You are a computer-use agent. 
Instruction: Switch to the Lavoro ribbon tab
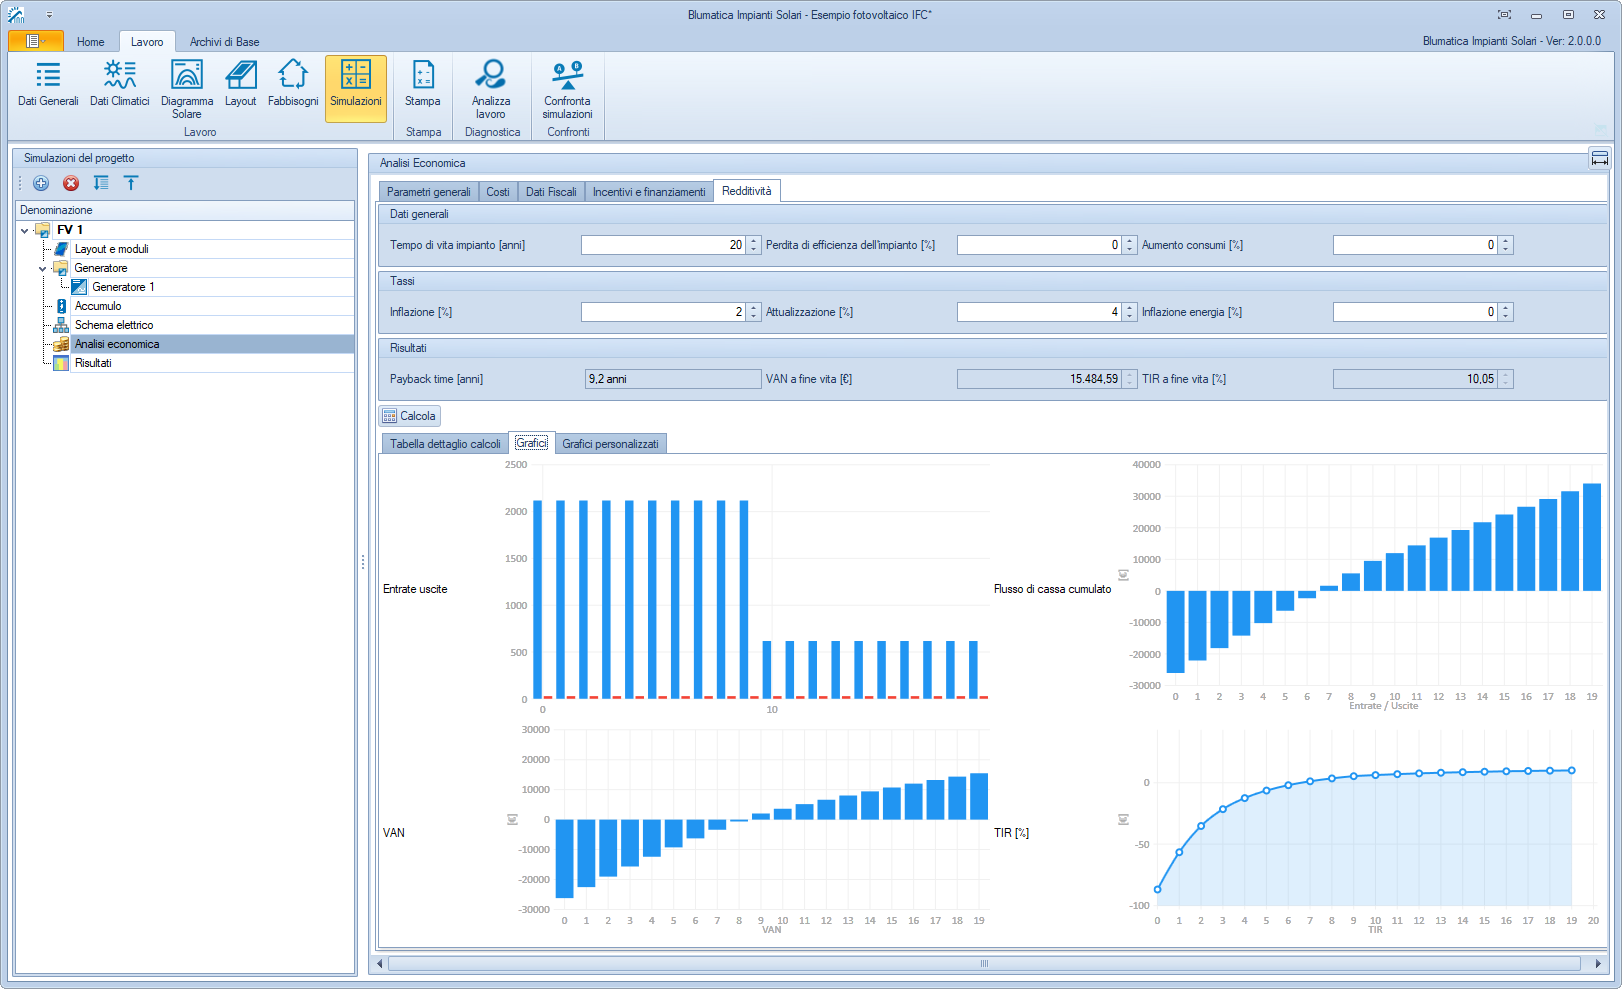pyautogui.click(x=147, y=42)
